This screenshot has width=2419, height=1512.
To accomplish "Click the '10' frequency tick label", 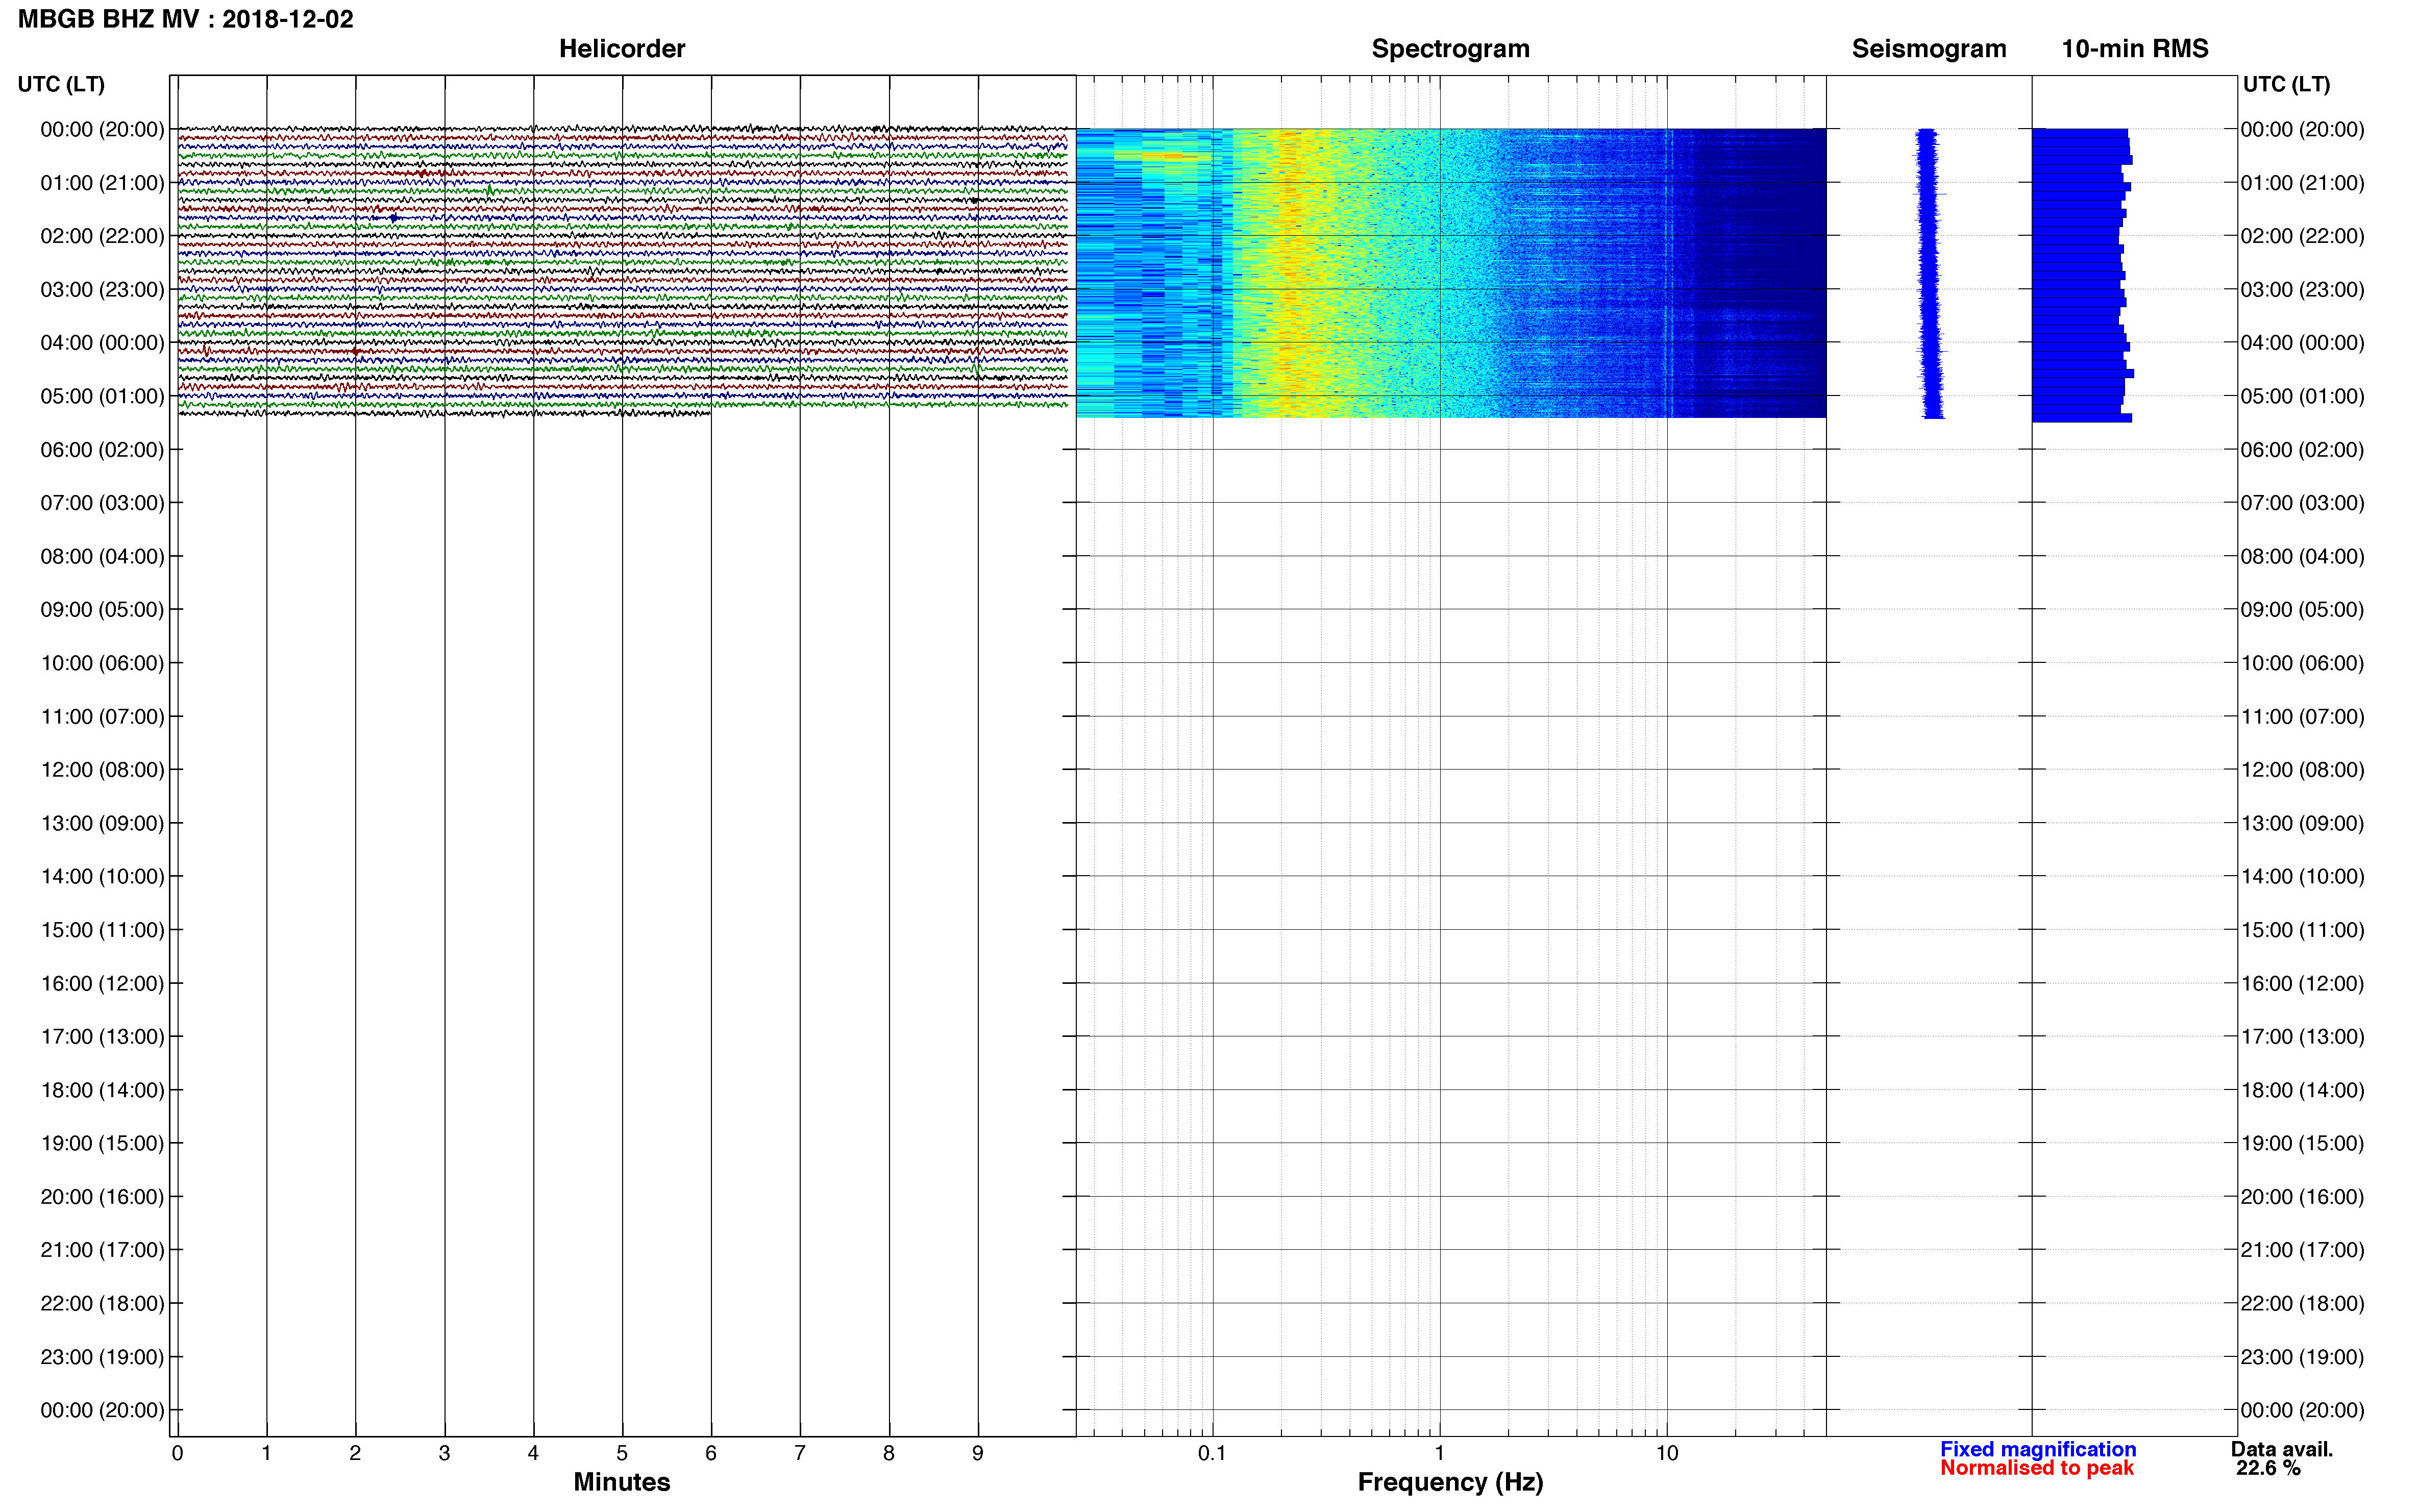I will 1667,1453.
